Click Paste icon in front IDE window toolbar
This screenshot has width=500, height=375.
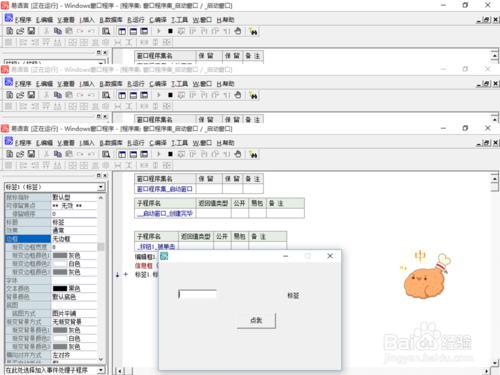[x=69, y=154]
